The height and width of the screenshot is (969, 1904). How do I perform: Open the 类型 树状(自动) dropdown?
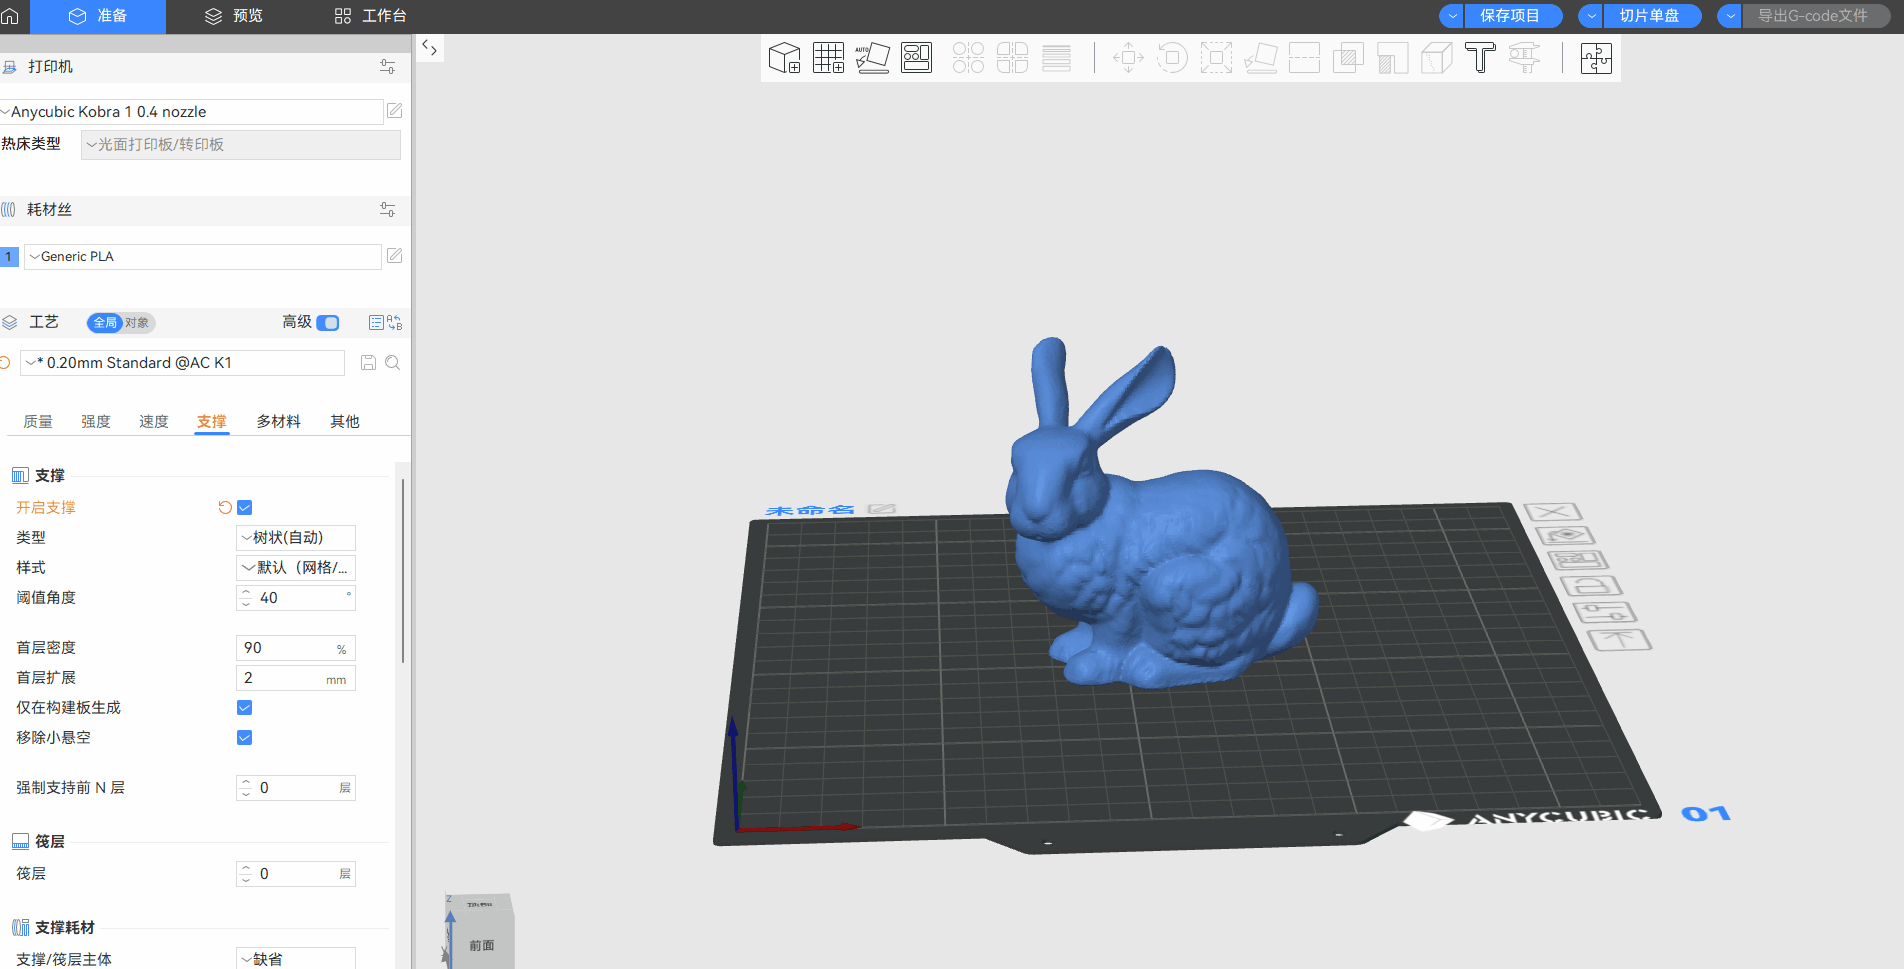(x=296, y=538)
